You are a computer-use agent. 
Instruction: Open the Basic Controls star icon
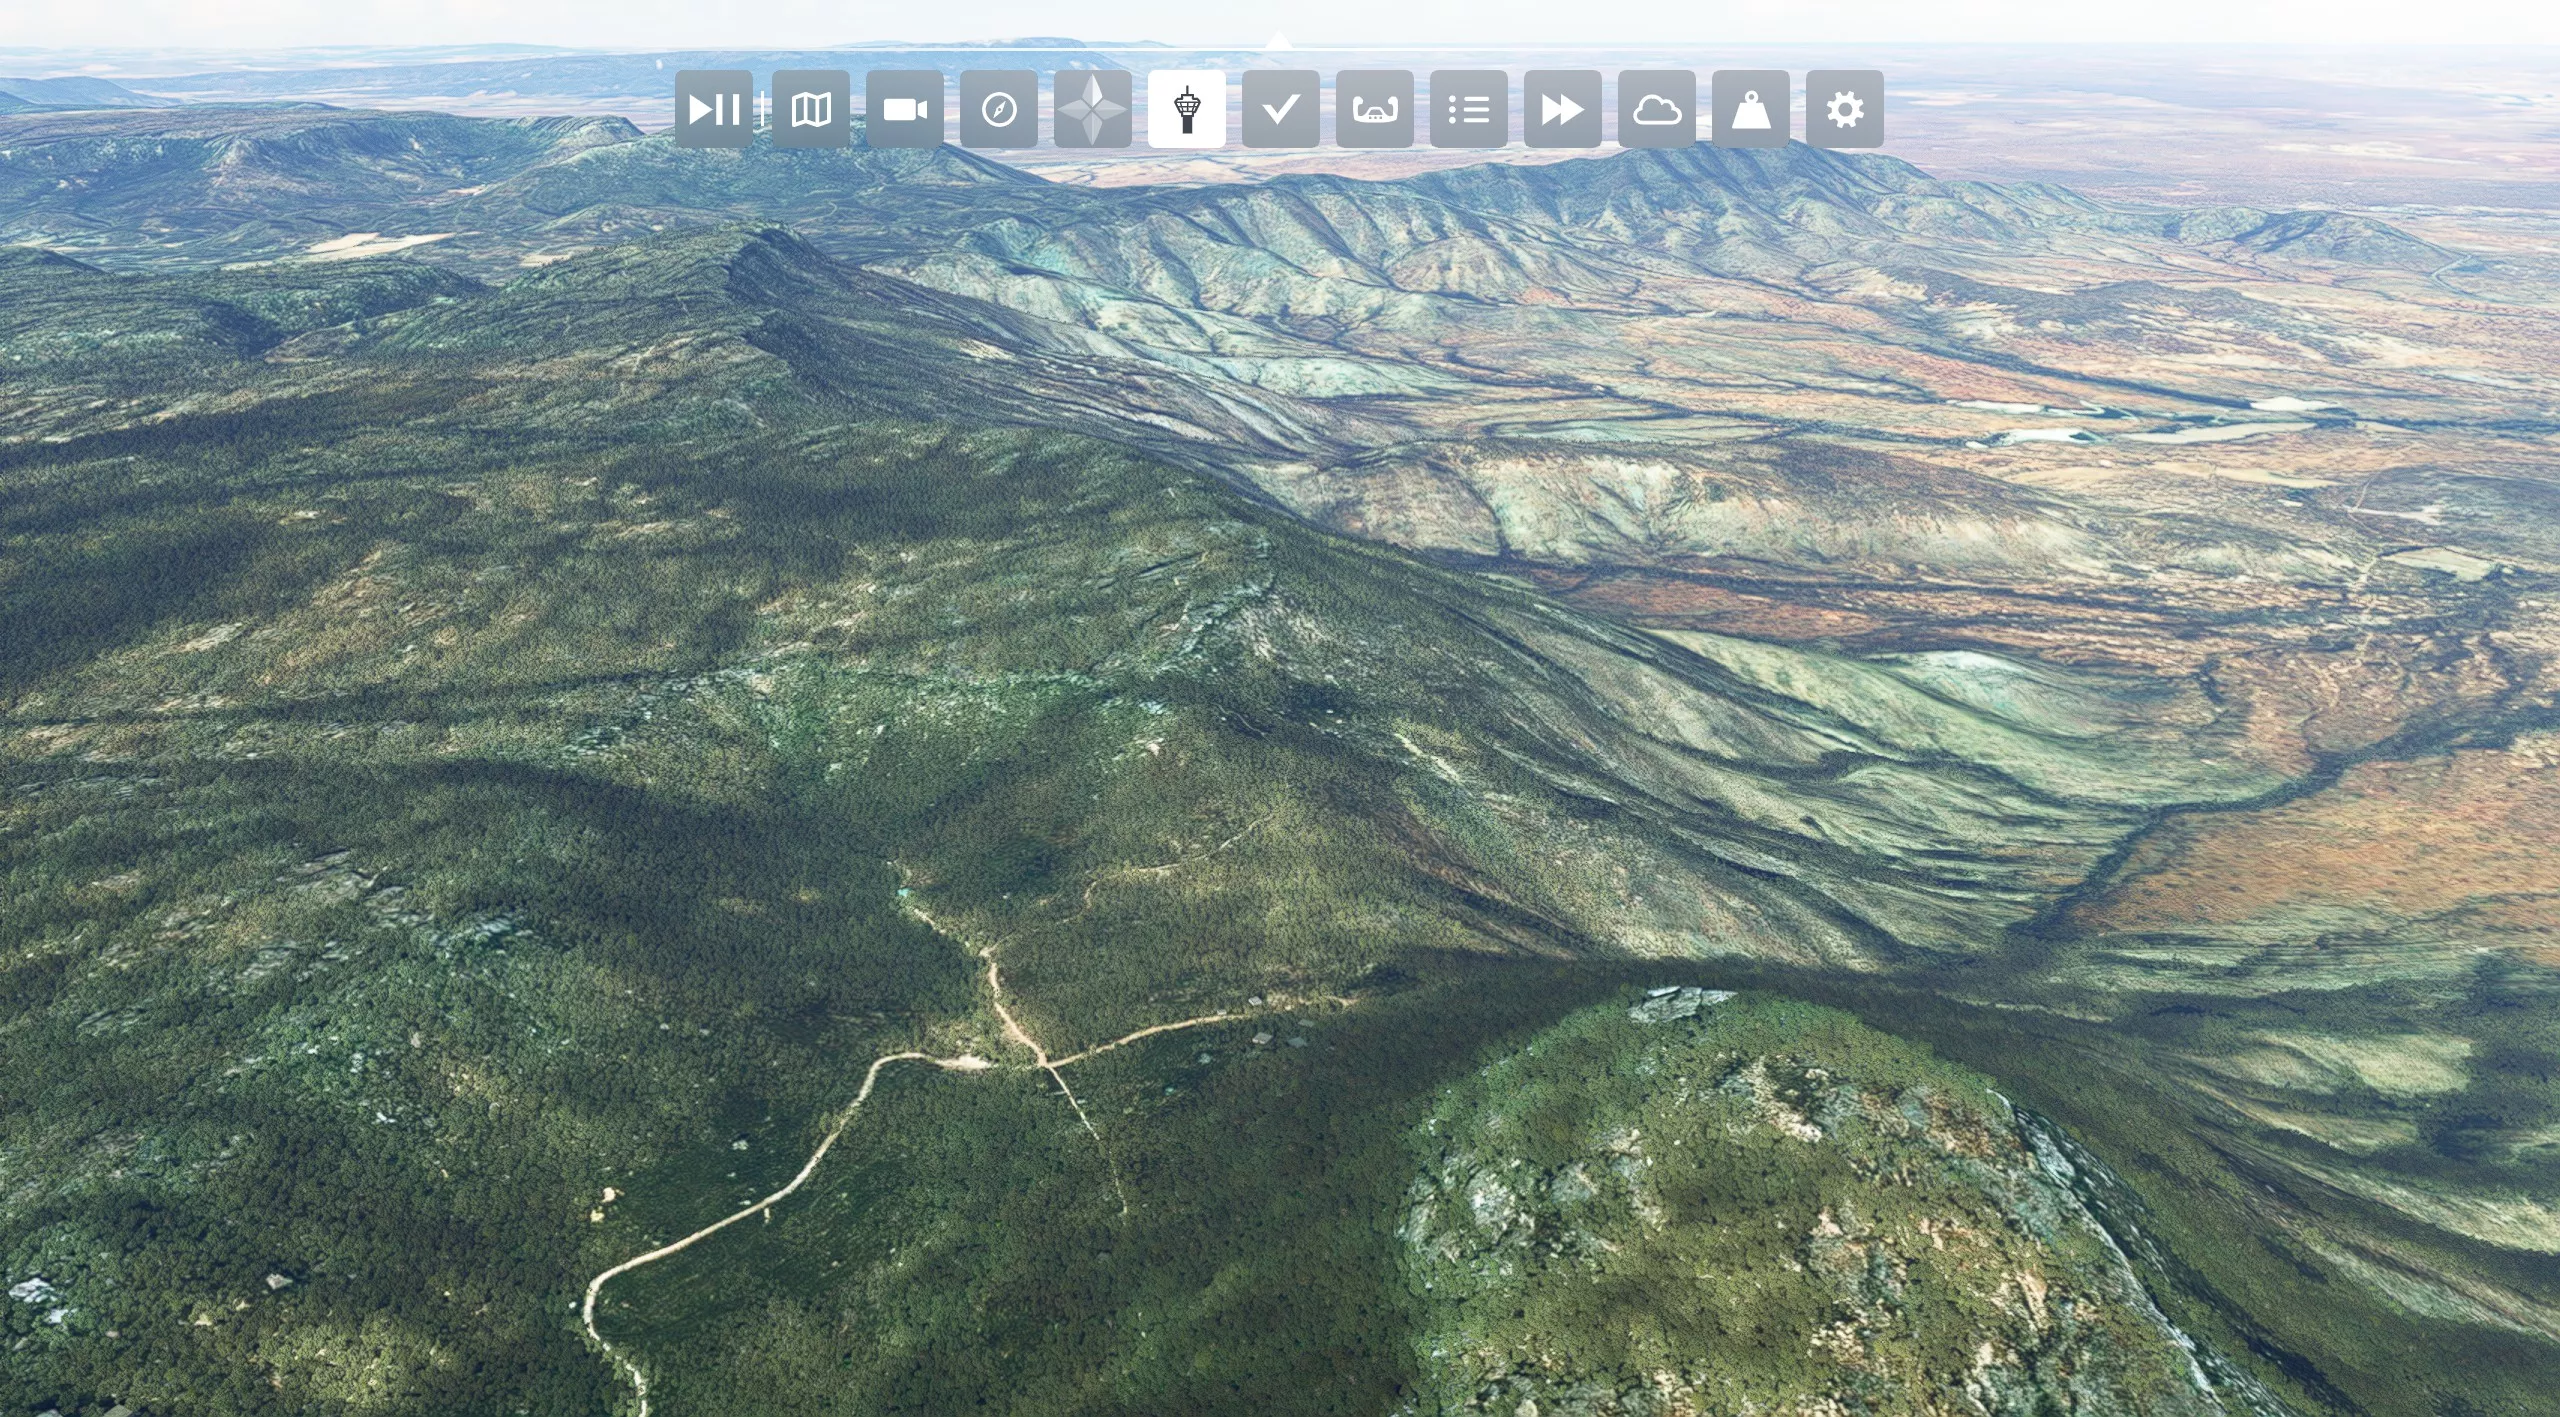coord(1092,109)
